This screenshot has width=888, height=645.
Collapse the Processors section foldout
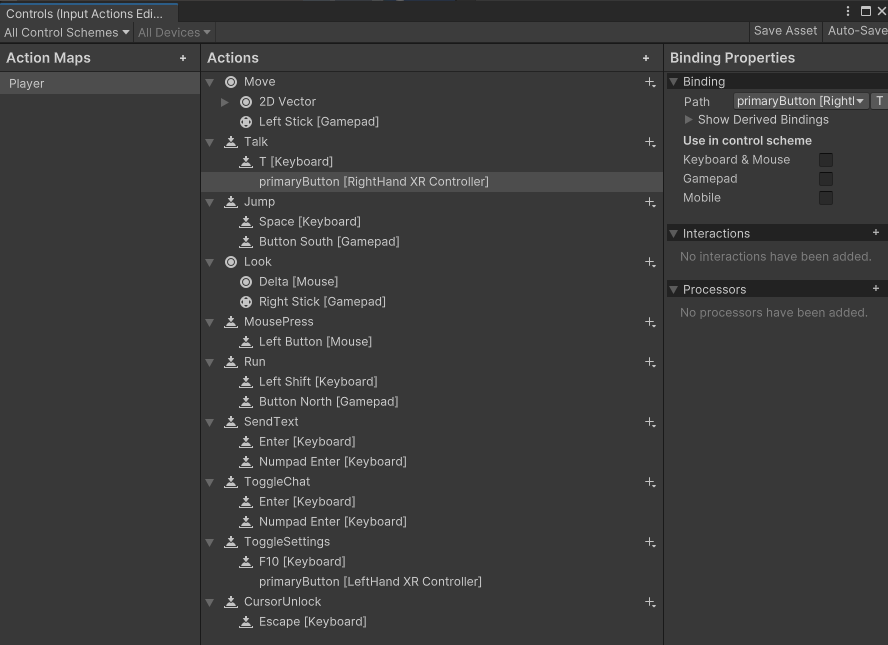pyautogui.click(x=673, y=289)
